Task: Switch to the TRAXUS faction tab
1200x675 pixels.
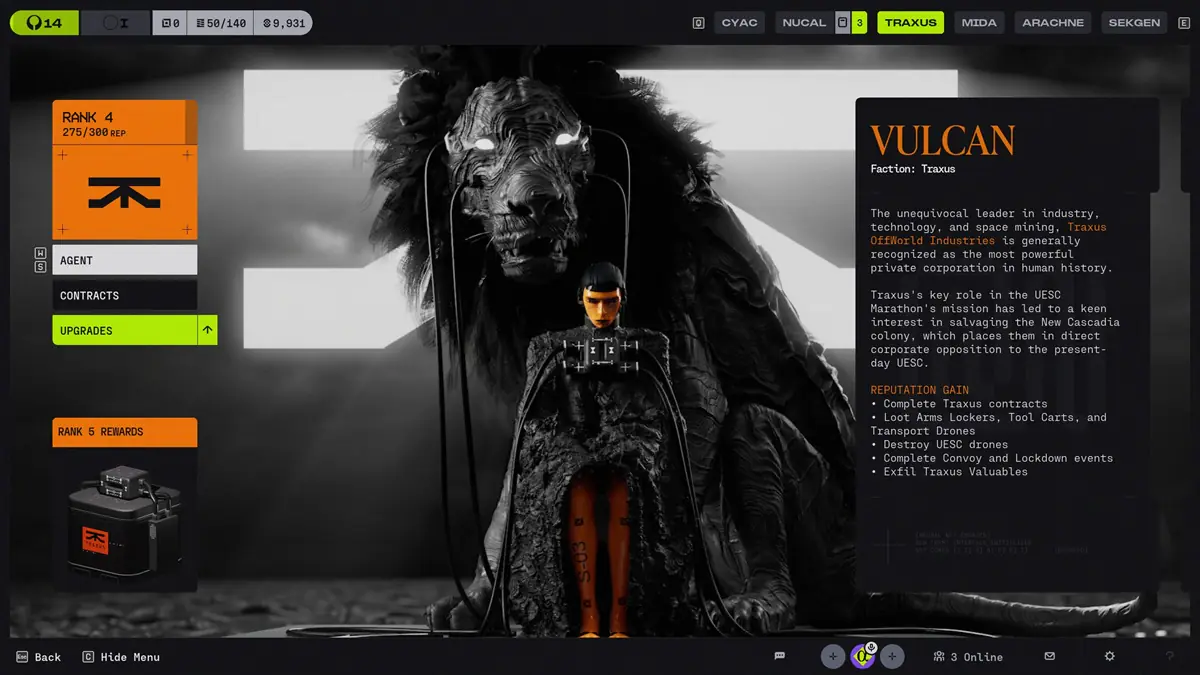Action: point(910,22)
